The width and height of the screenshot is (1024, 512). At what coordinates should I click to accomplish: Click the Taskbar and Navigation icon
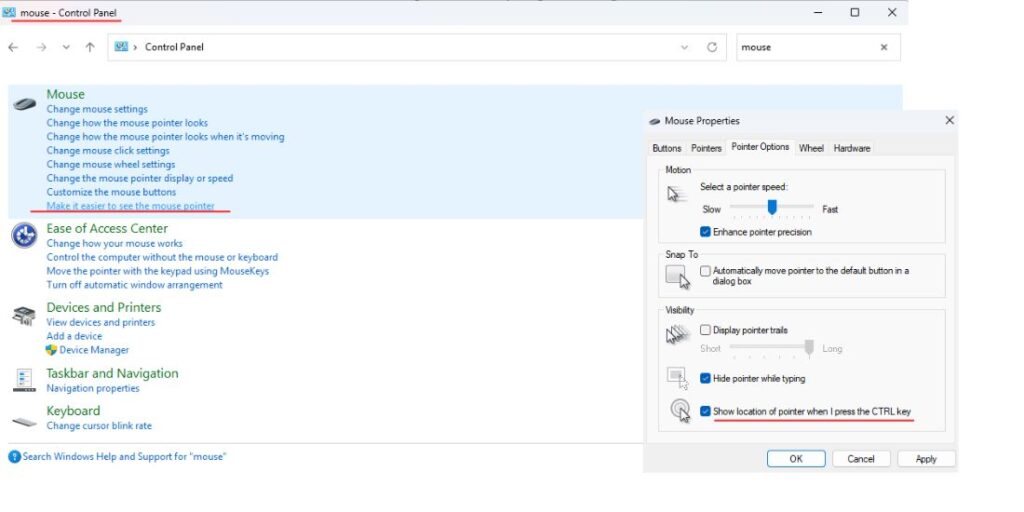tap(24, 380)
